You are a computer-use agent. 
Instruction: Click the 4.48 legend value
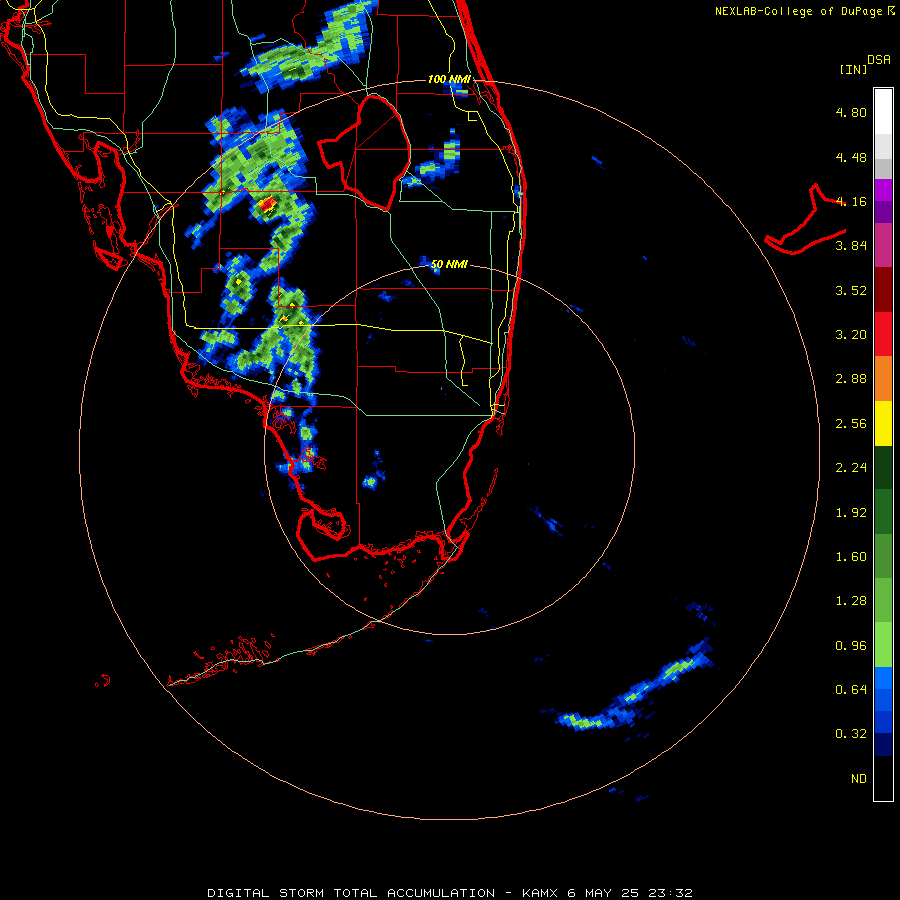coord(851,157)
